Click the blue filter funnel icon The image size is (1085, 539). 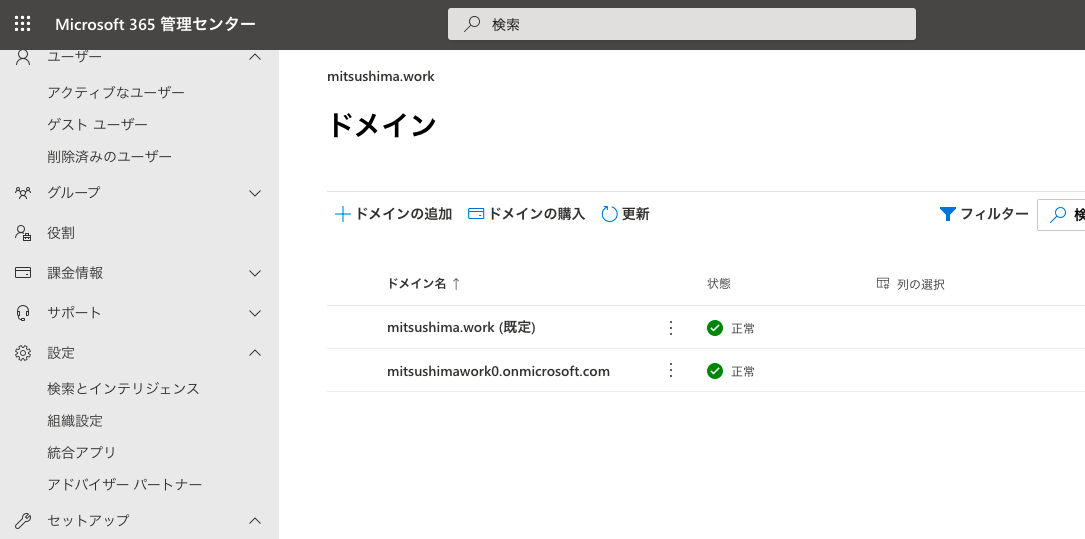pos(947,214)
